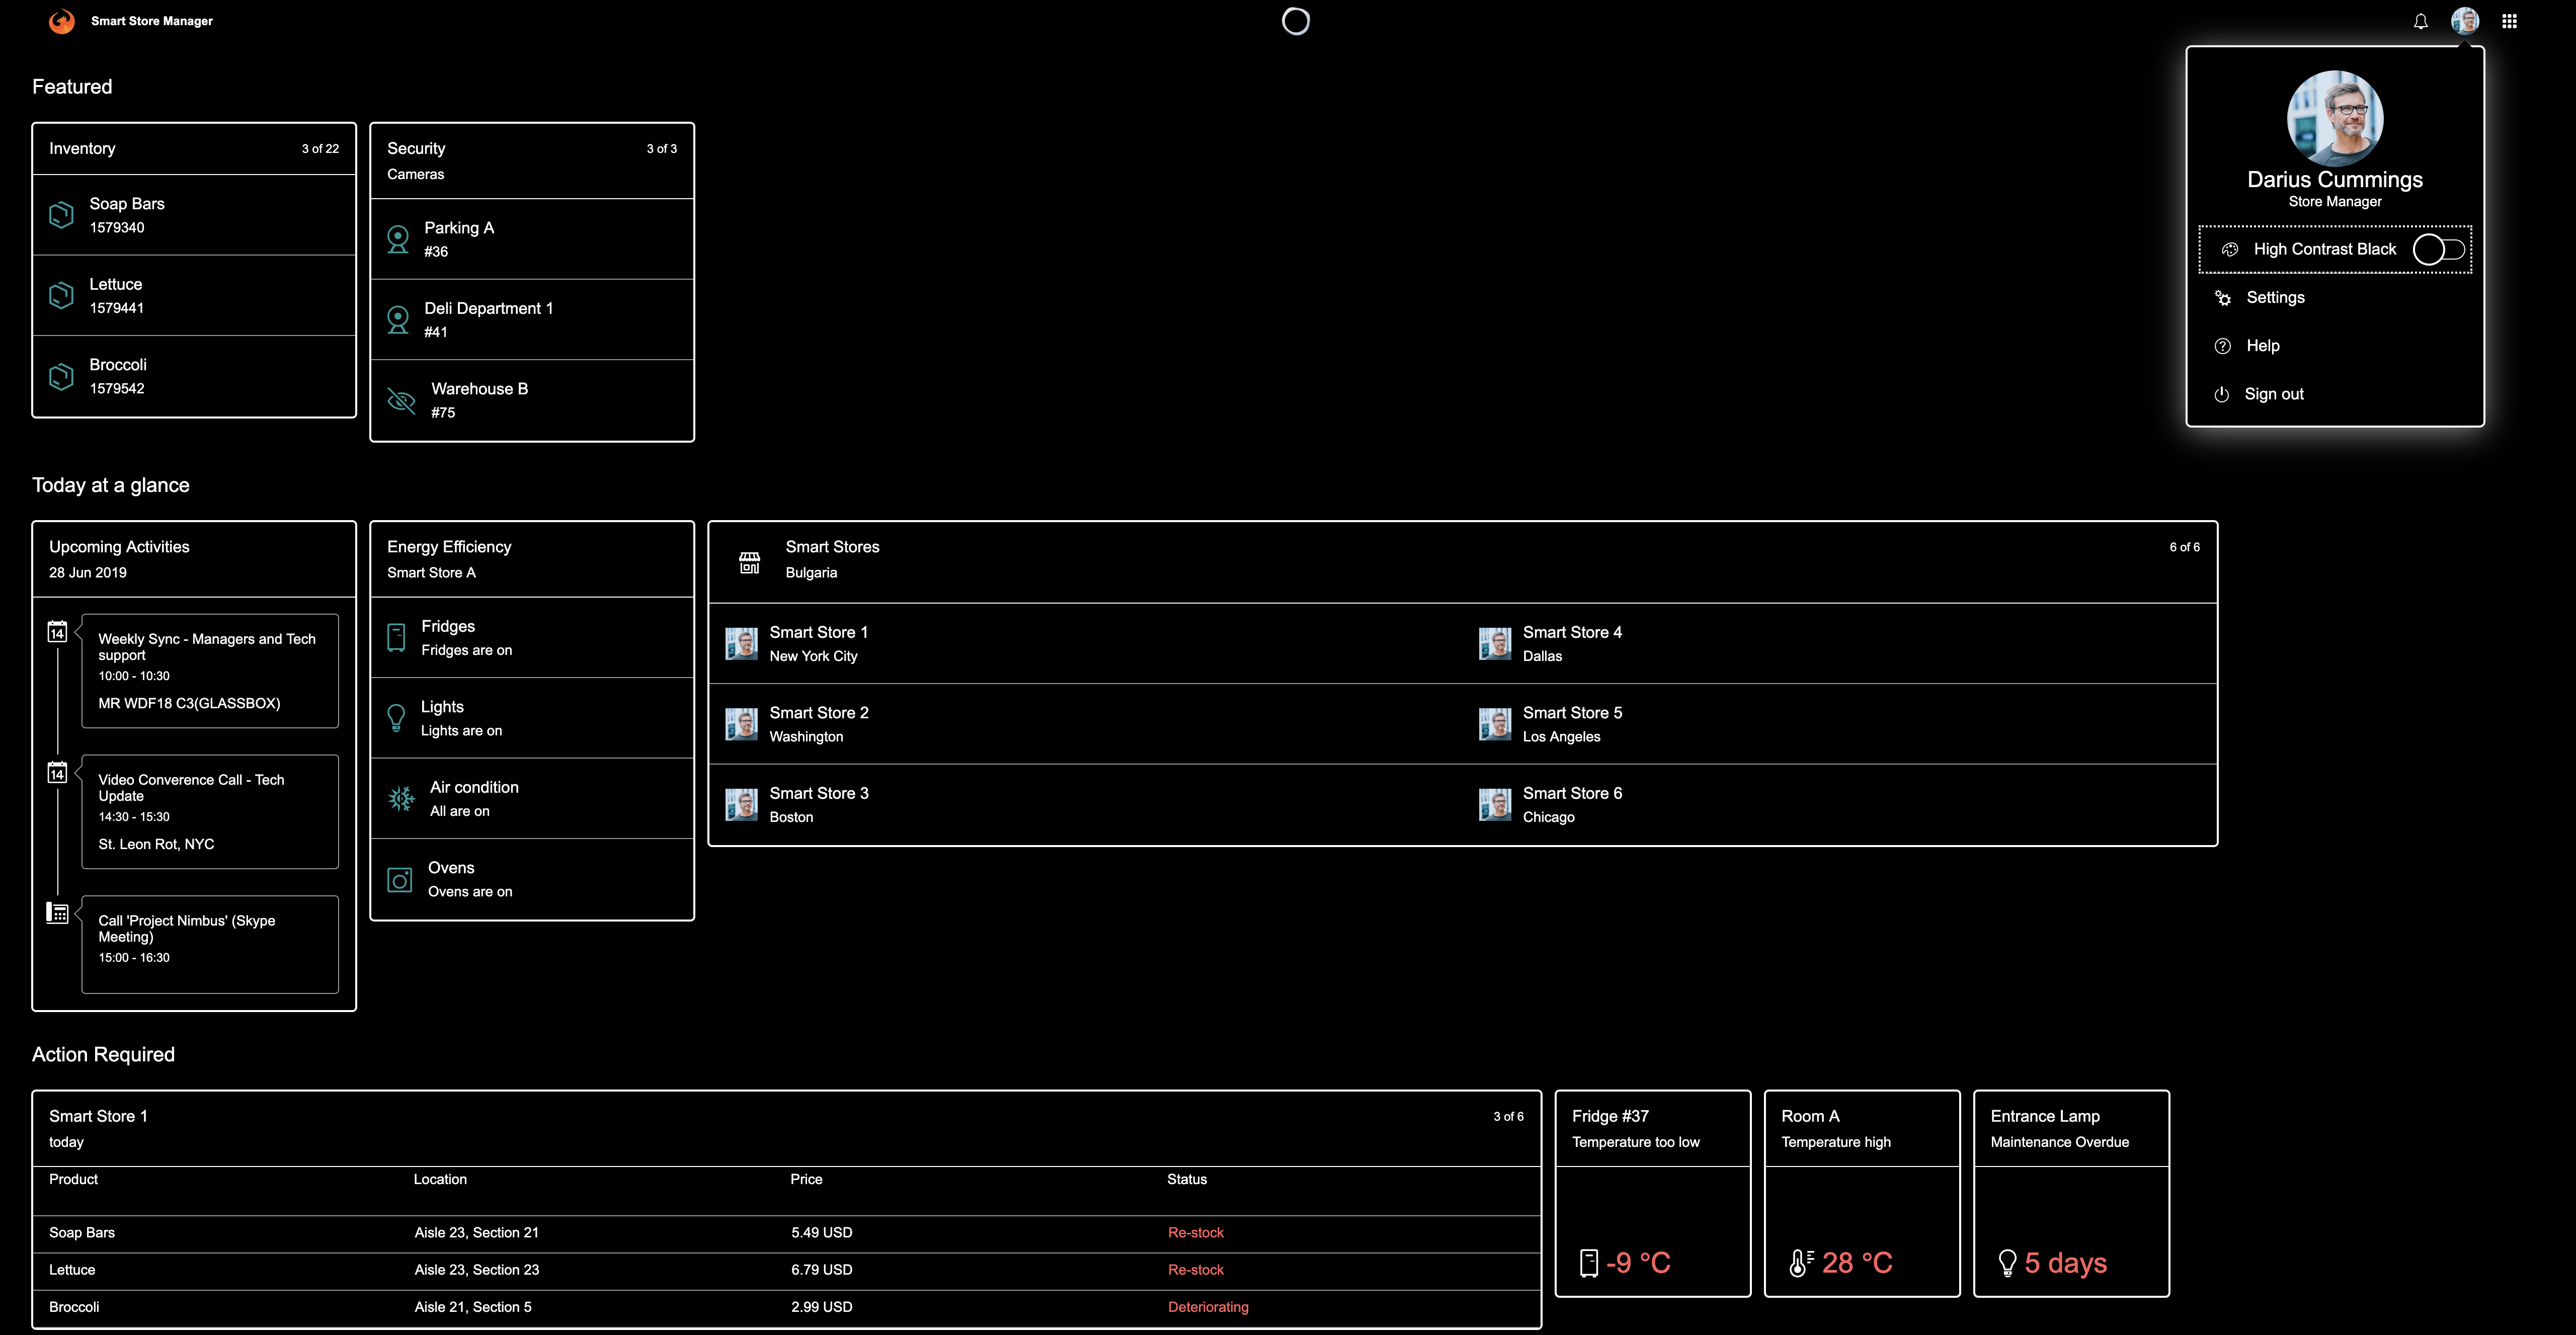This screenshot has height=1335, width=2576.
Task: Click the Air condition snowflake icon
Action: (401, 798)
